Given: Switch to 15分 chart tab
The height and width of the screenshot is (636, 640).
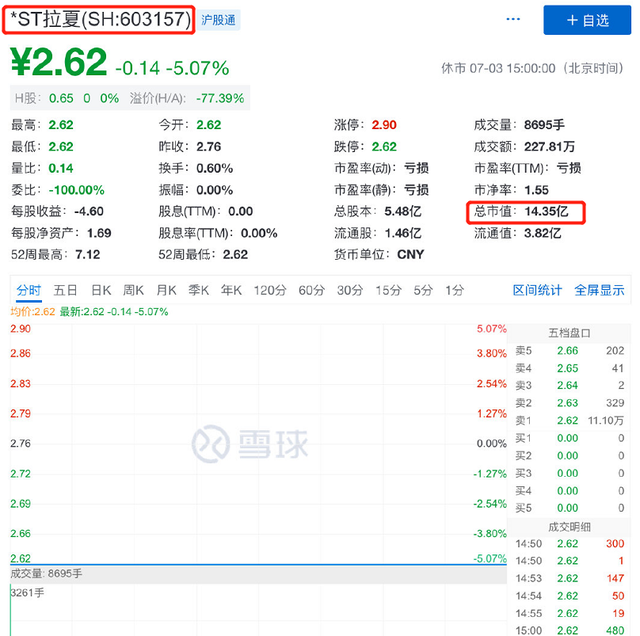Looking at the screenshot, I should [x=388, y=290].
